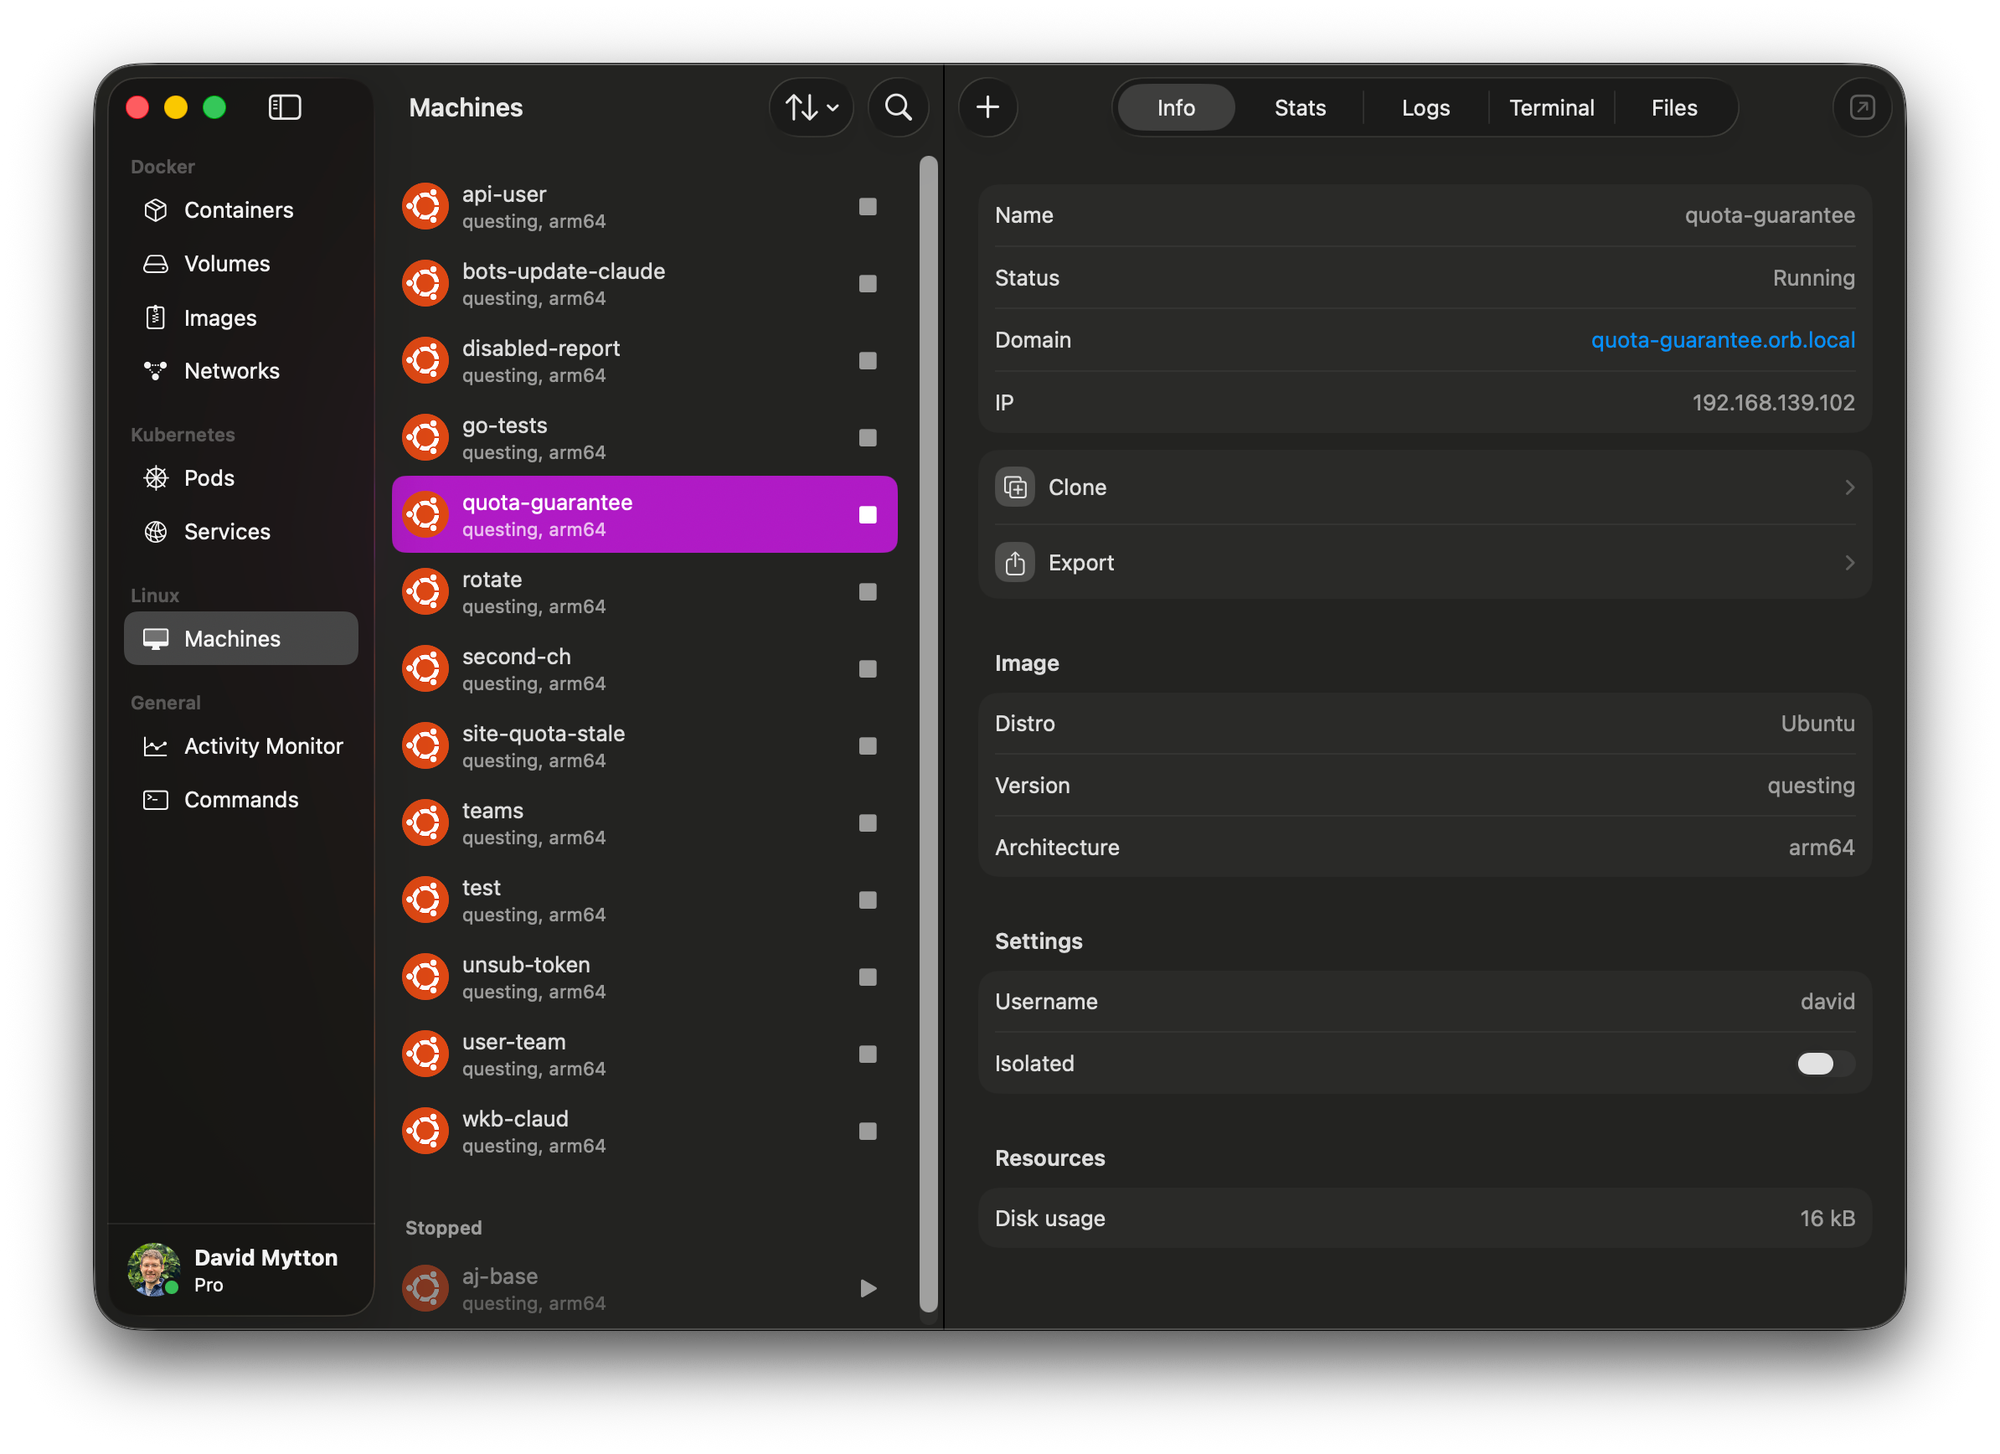This screenshot has height=1454, width=2000.
Task: Open the Commands sidebar item
Action: pyautogui.click(x=241, y=800)
